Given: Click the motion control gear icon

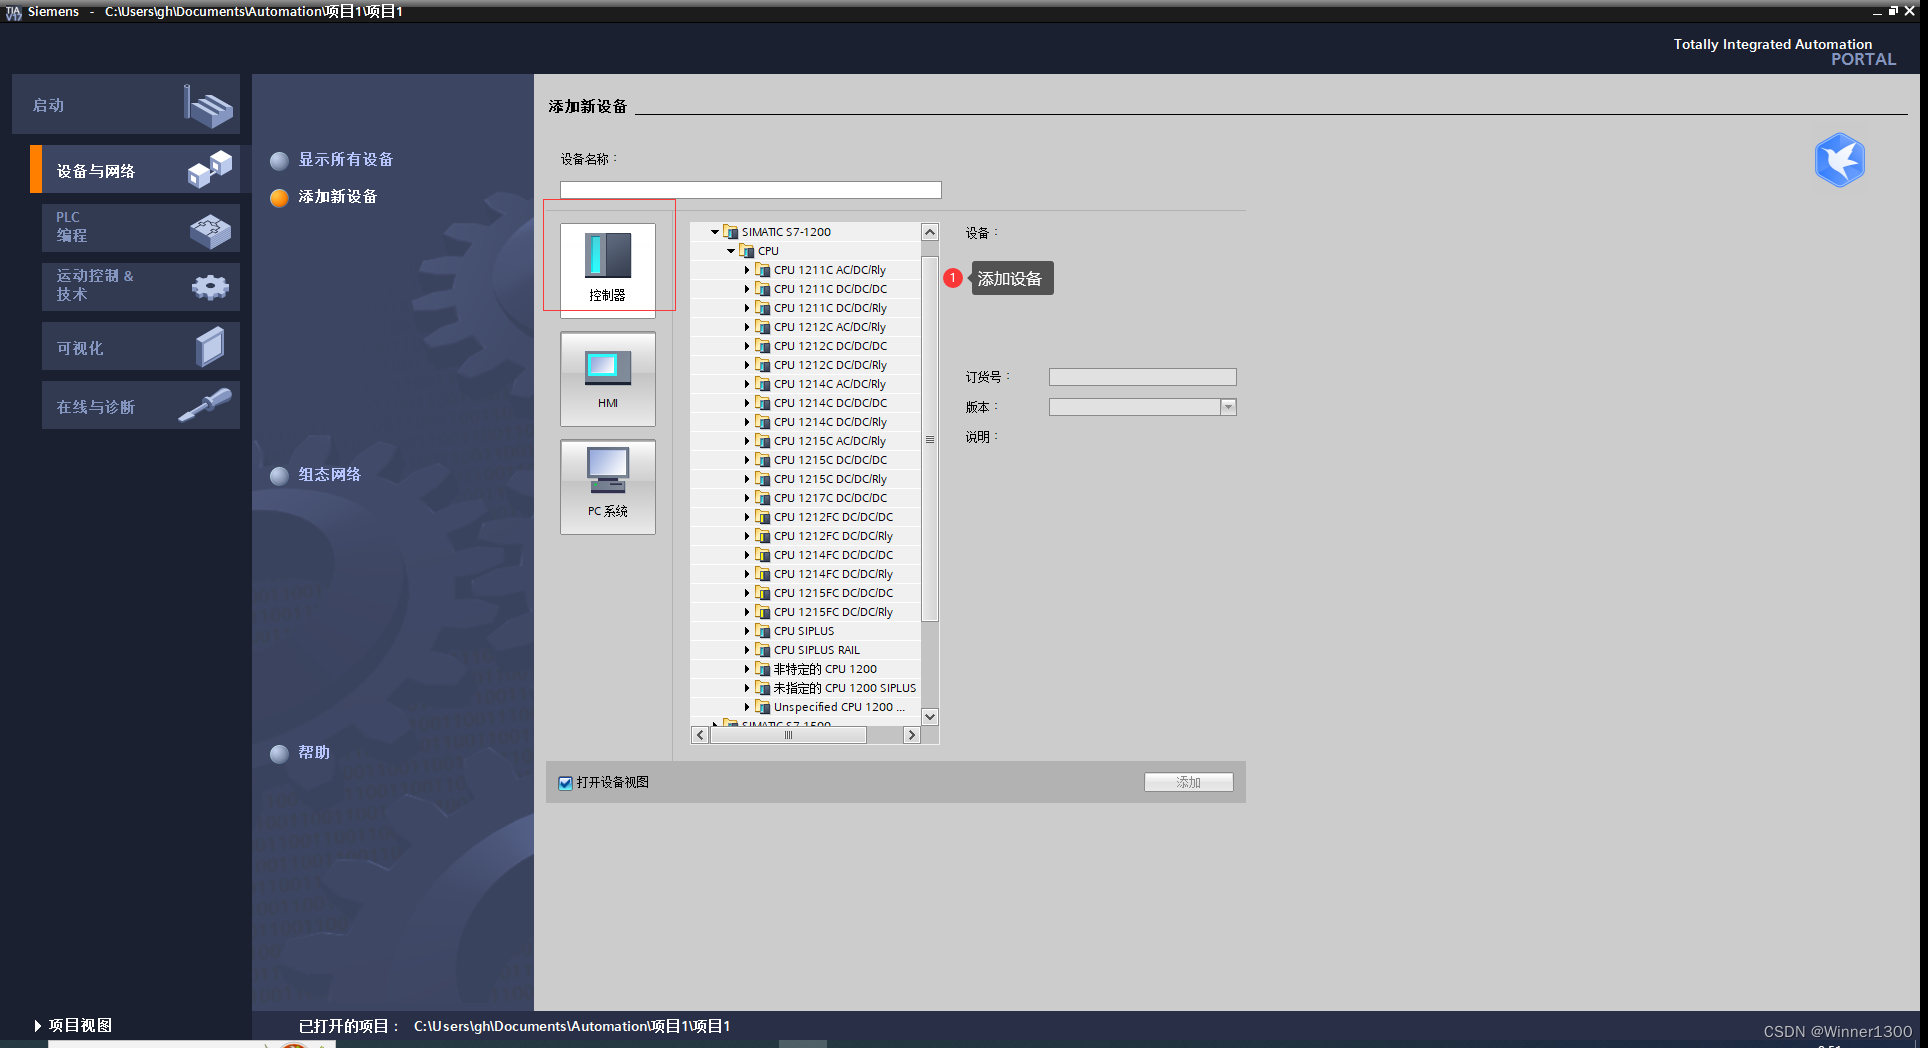Looking at the screenshot, I should tap(211, 288).
